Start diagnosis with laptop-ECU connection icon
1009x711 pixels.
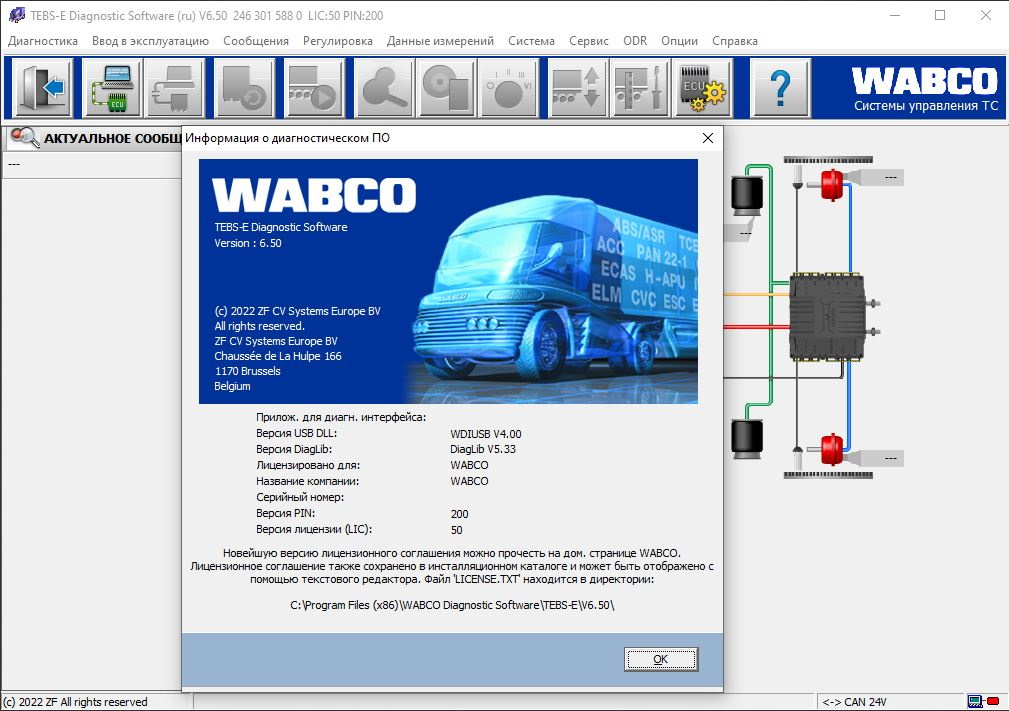(111, 88)
